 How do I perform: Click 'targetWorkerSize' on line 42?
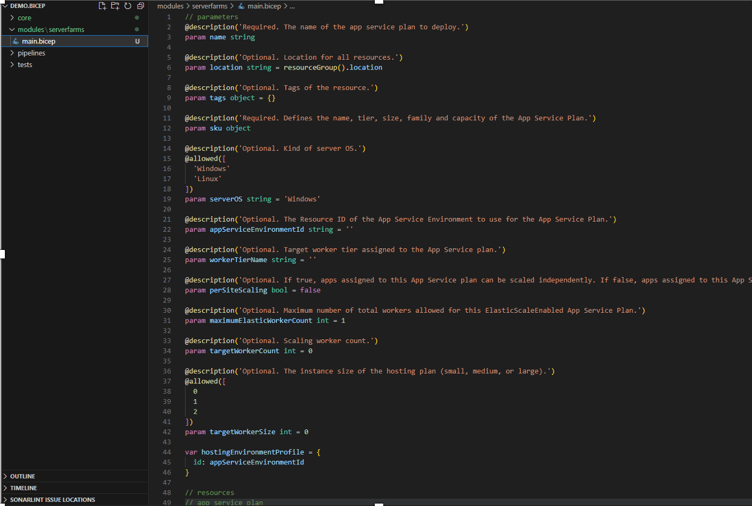[x=242, y=432]
